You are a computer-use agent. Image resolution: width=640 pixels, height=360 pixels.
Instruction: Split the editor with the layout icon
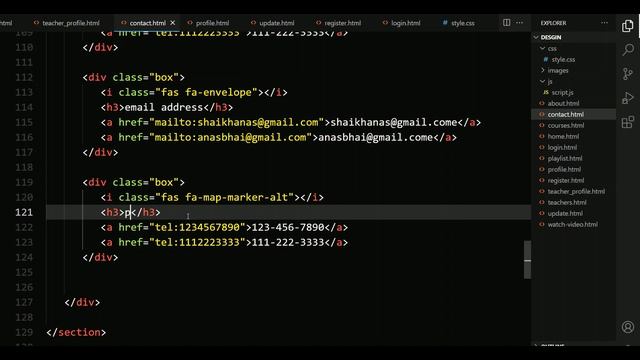click(507, 23)
